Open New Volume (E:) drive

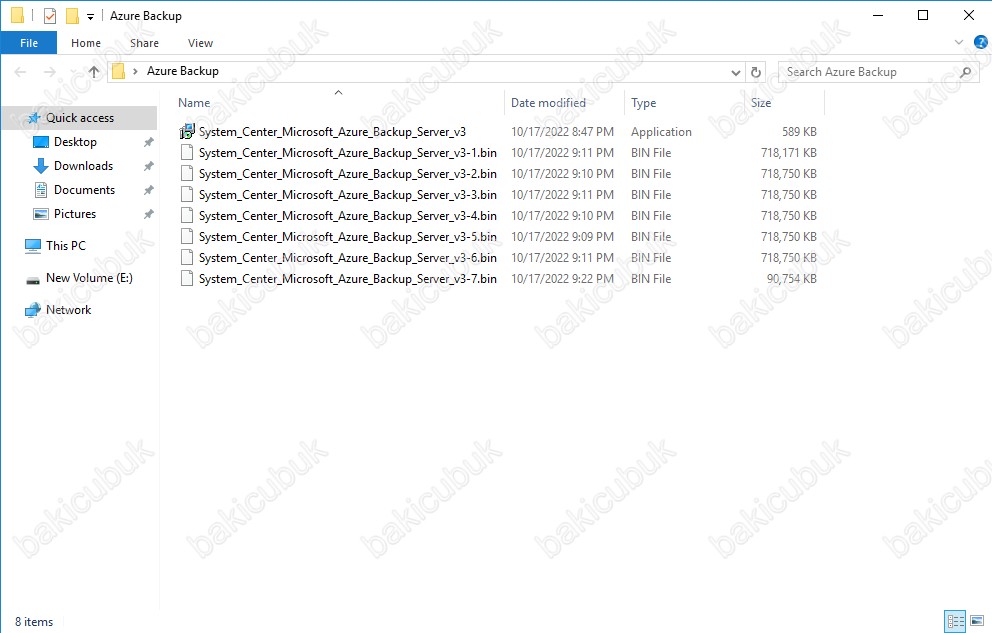coord(89,278)
